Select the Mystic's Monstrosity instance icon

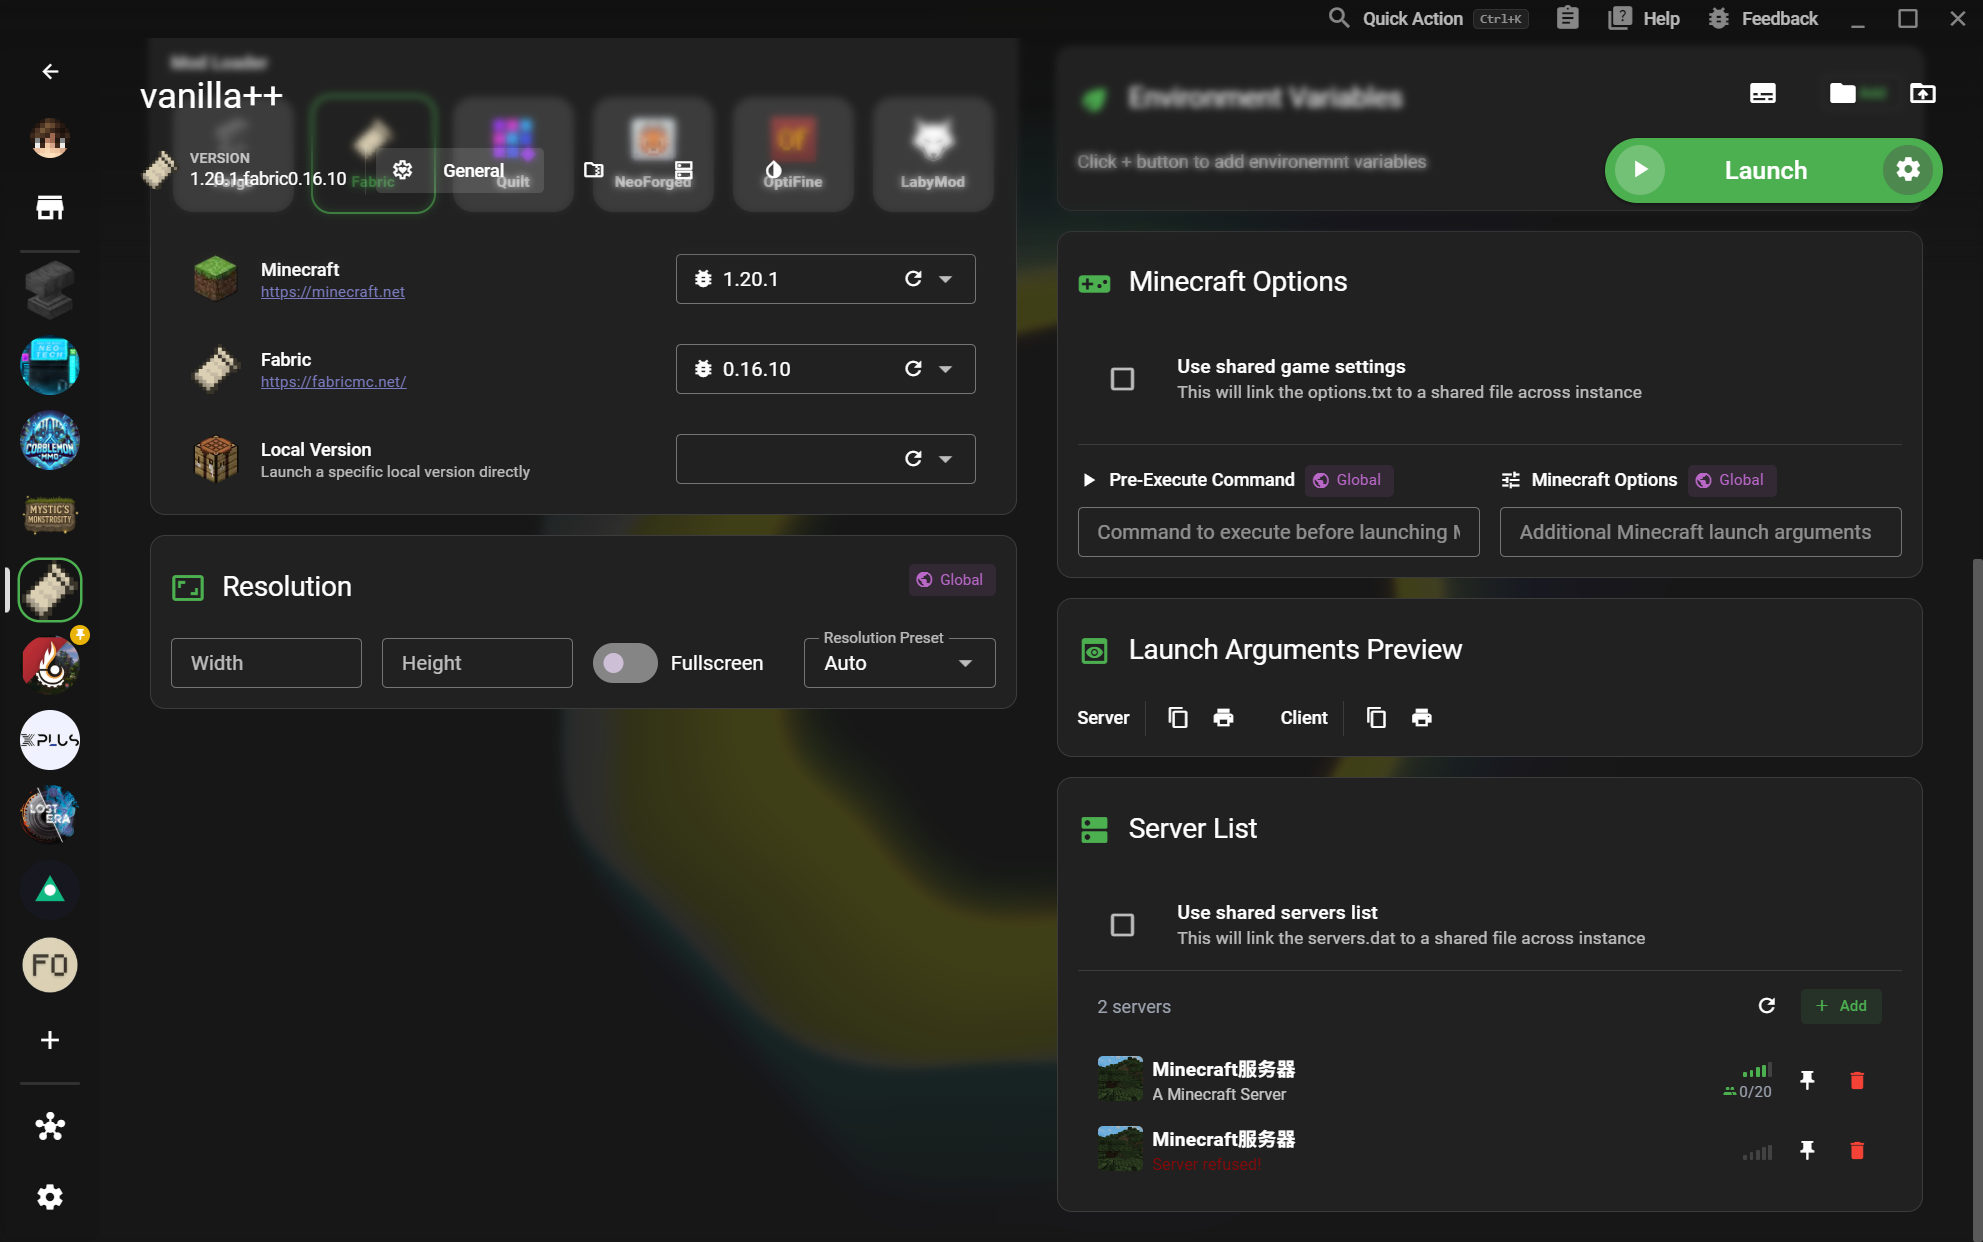[x=50, y=515]
